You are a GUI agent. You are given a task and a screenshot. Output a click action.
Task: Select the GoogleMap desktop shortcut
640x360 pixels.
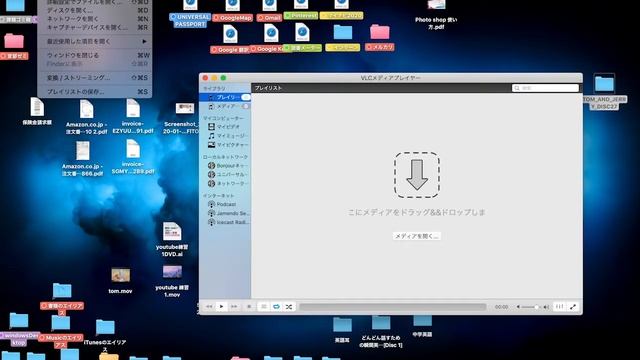[233, 10]
